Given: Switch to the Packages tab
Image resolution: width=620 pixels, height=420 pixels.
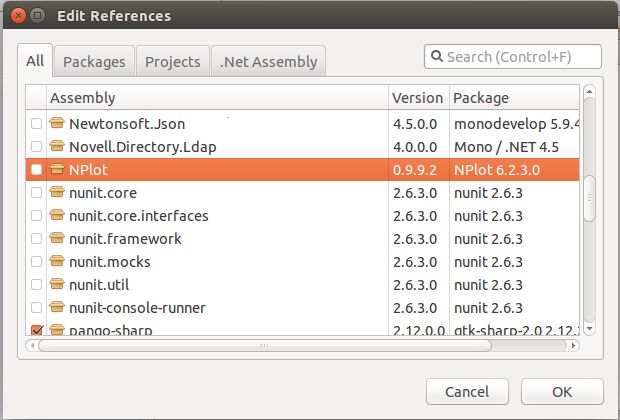Looking at the screenshot, I should (94, 61).
